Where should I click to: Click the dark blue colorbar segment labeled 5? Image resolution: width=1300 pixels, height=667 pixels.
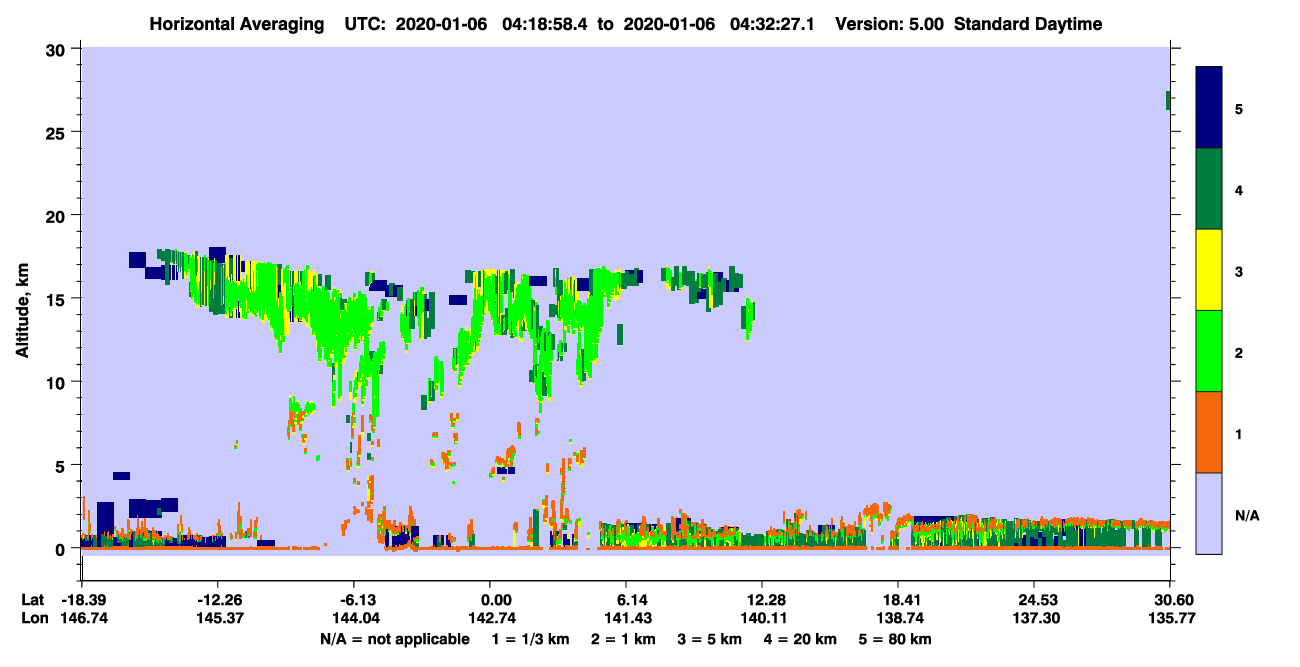[1209, 107]
